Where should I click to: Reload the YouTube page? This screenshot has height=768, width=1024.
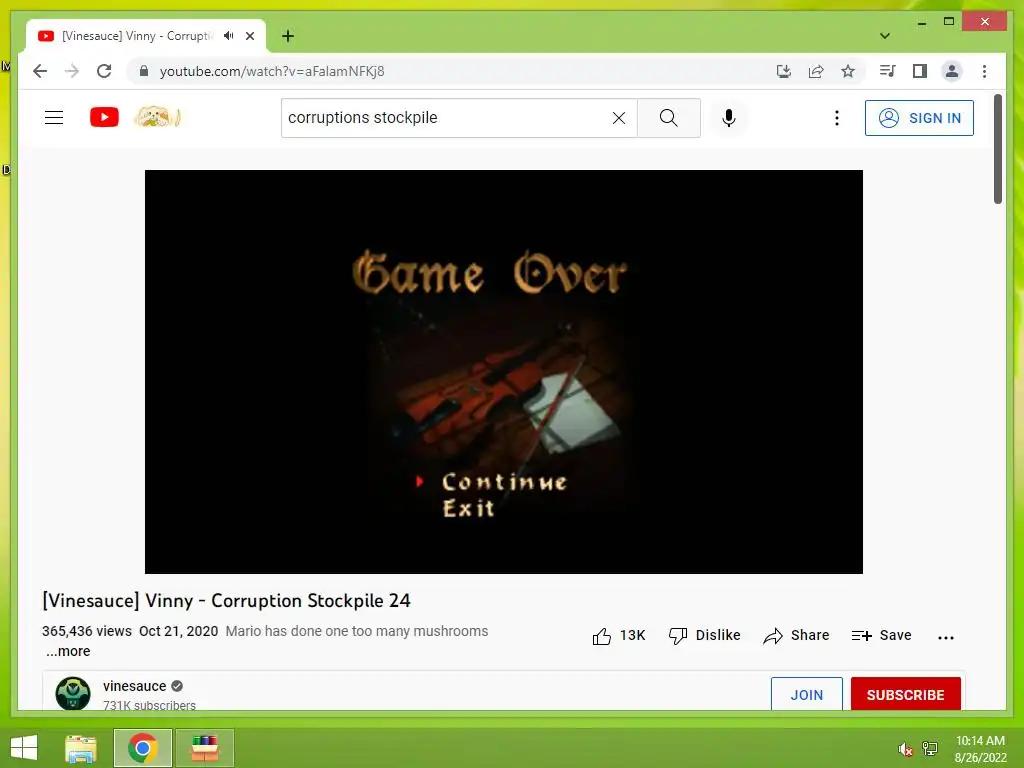coord(104,71)
